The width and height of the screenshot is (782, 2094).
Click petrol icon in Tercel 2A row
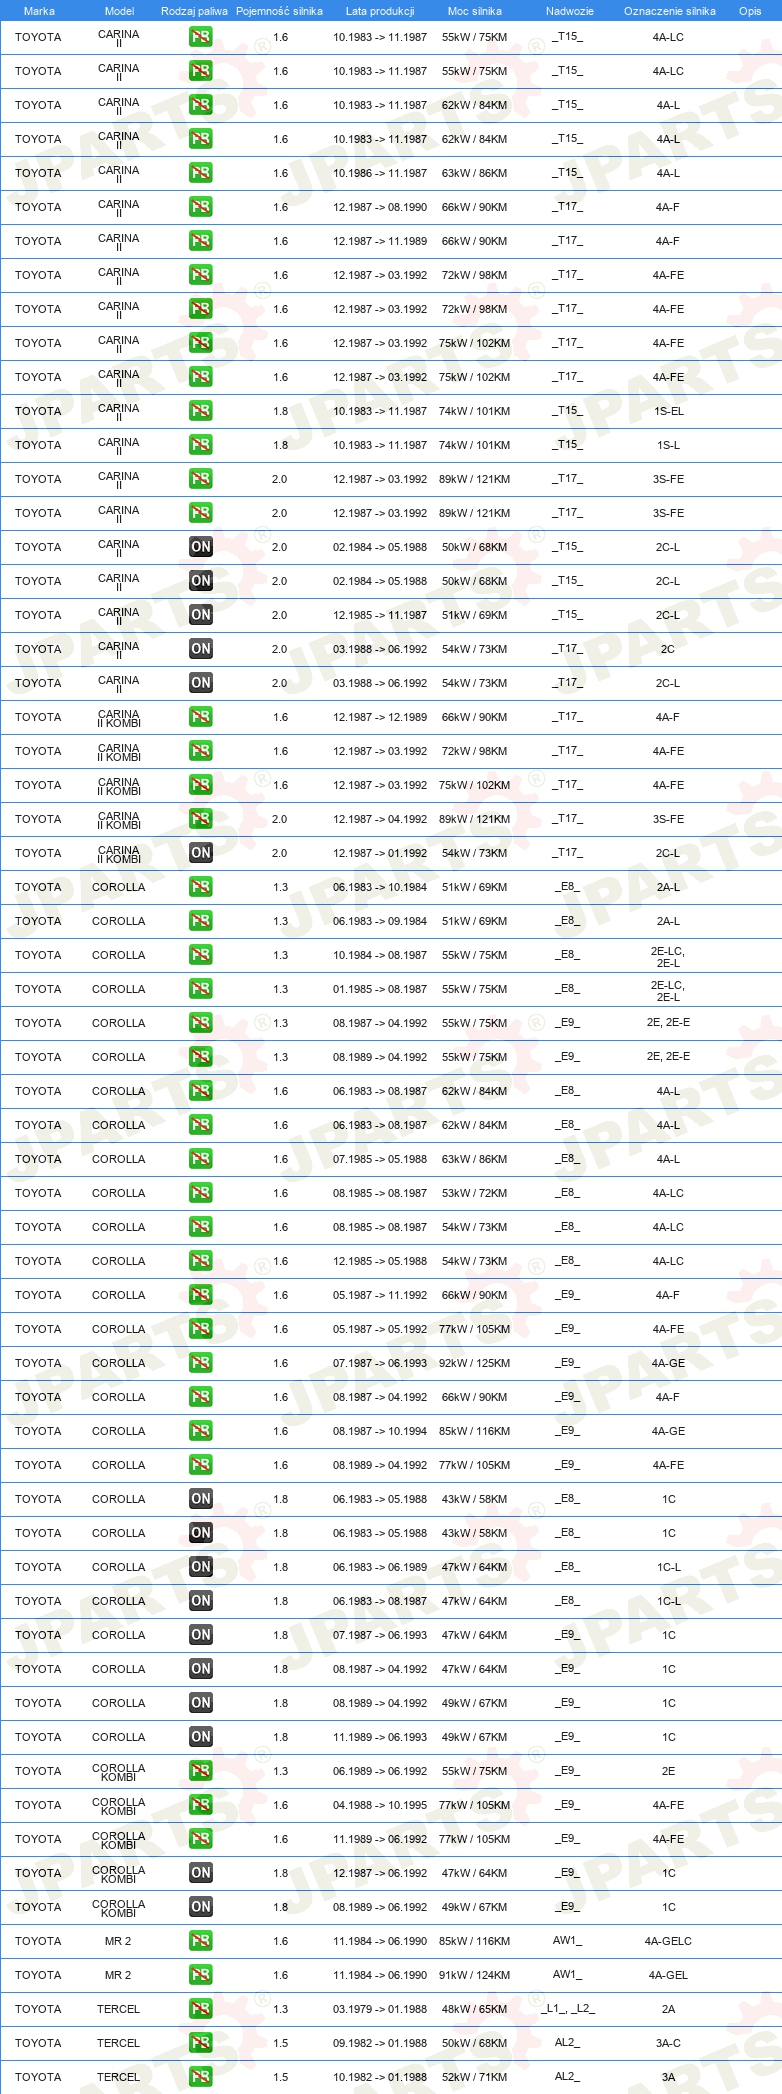(200, 2009)
